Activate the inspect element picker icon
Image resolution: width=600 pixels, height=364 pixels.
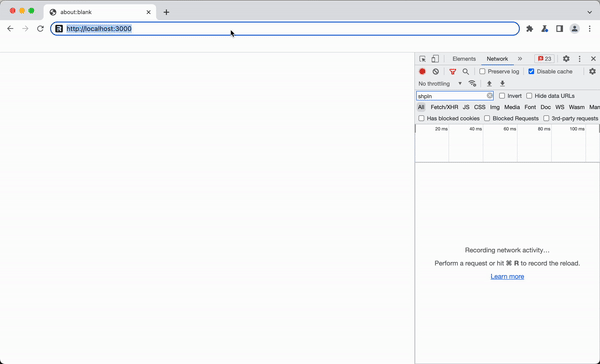[422, 59]
